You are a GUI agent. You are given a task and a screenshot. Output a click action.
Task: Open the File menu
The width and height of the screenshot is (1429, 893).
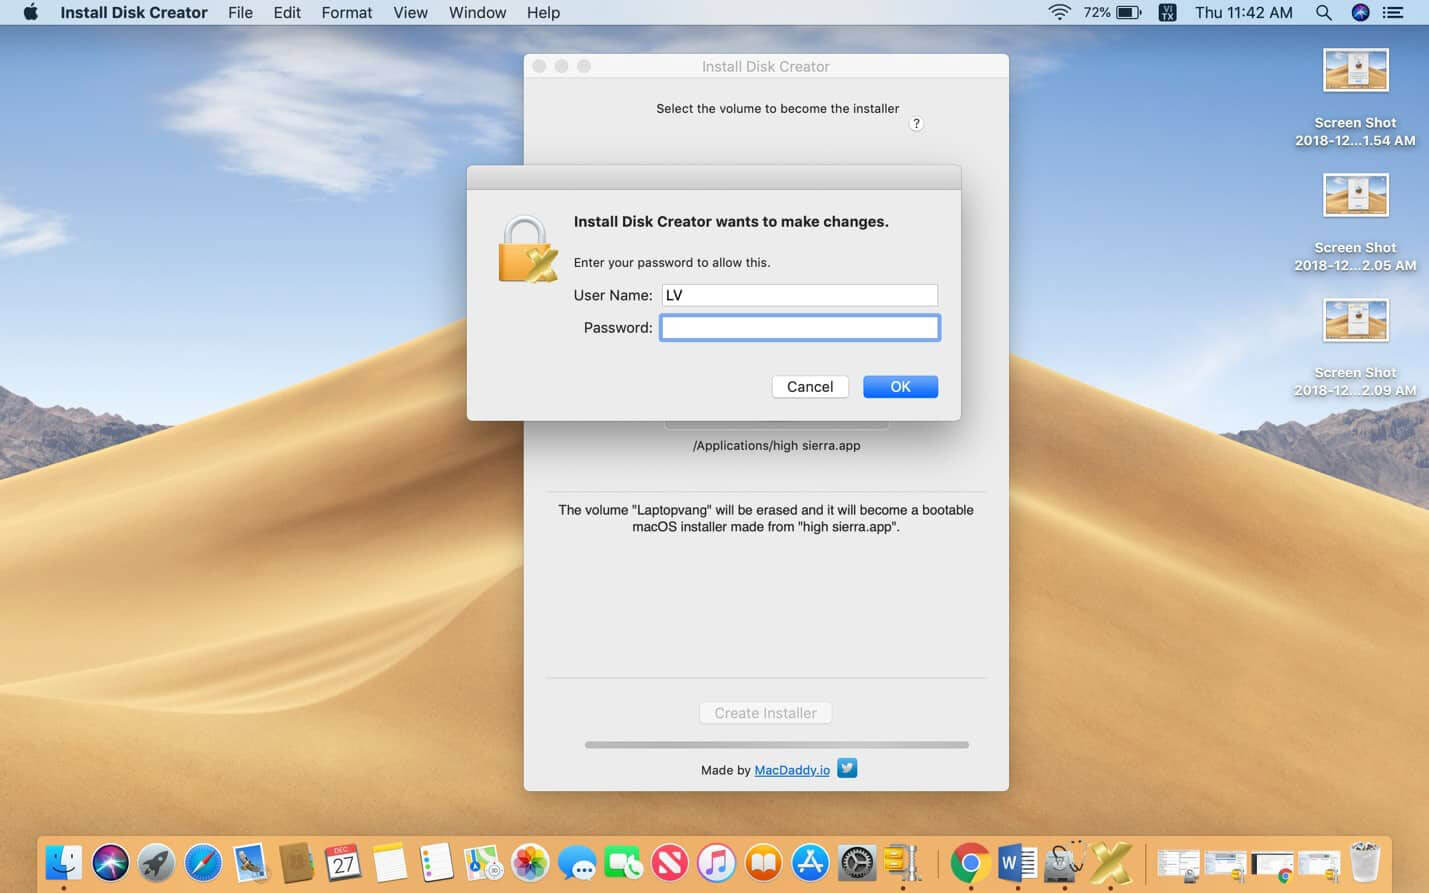(240, 12)
